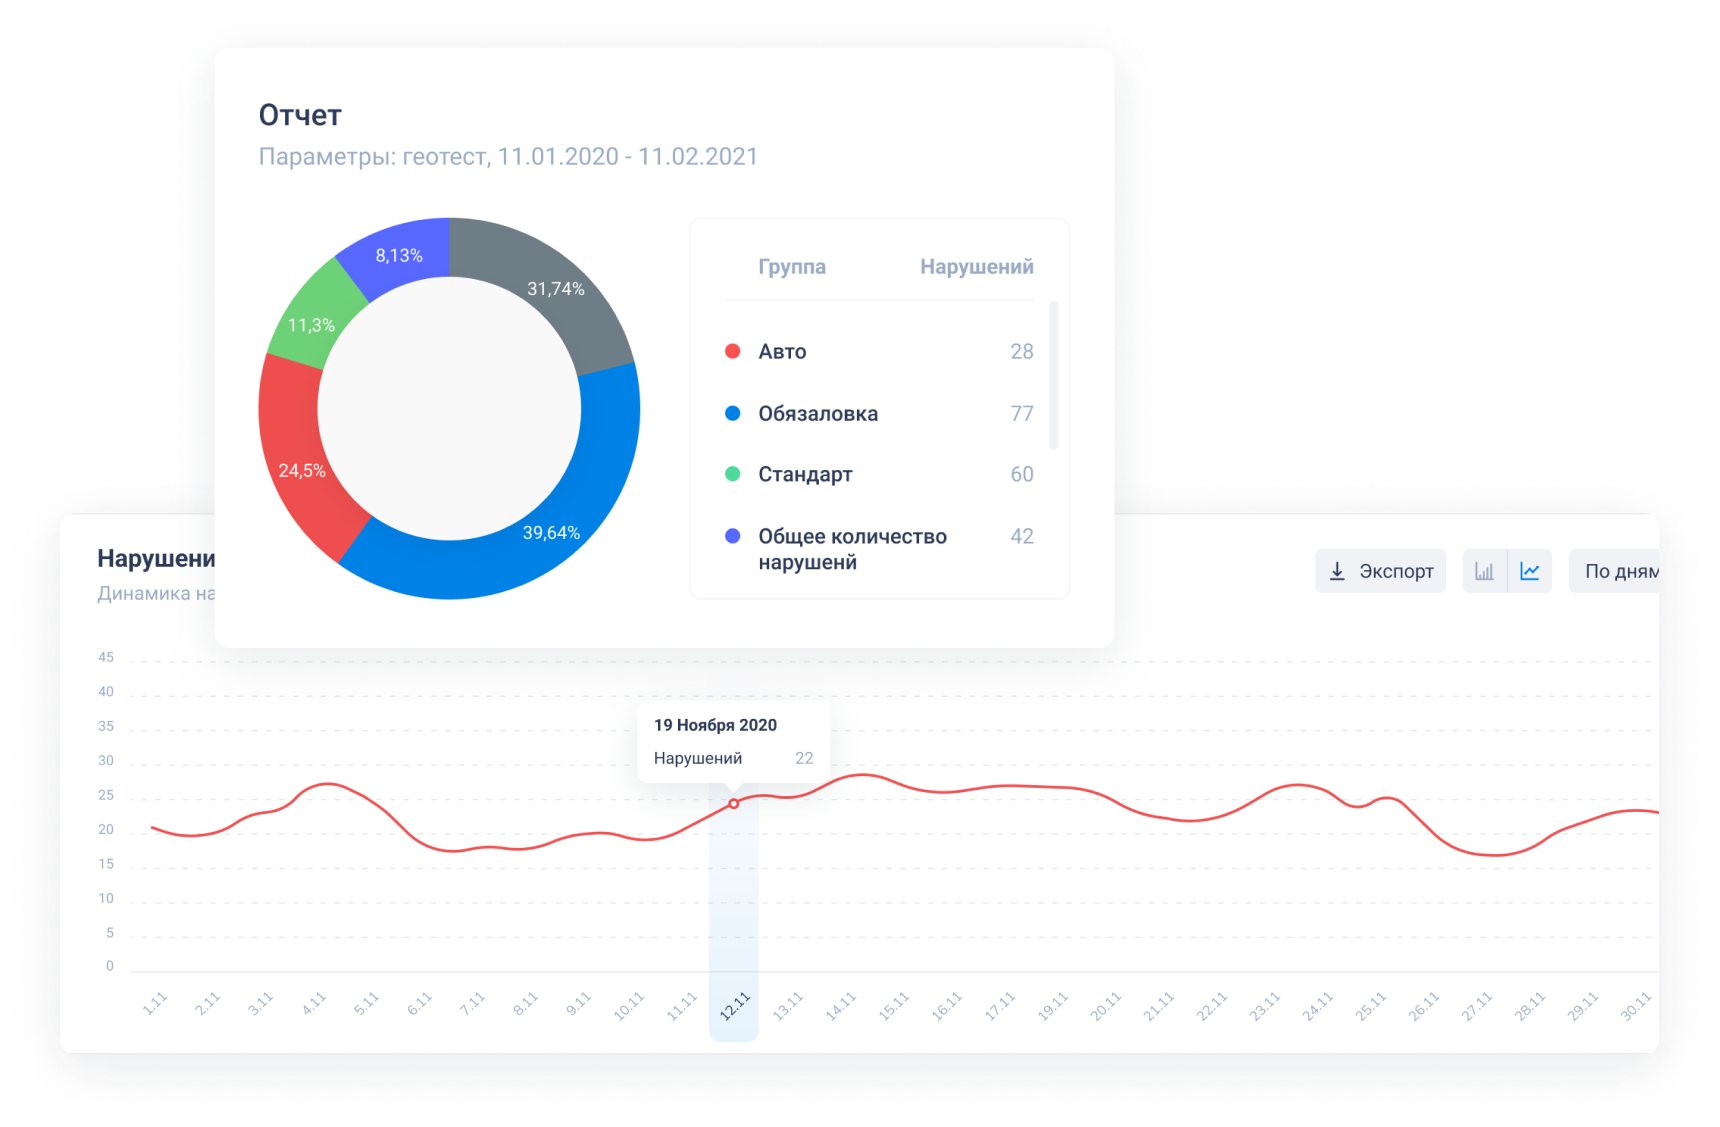Switch to bar chart view icon
Viewport: 1720px width, 1127px height.
pos(1485,571)
